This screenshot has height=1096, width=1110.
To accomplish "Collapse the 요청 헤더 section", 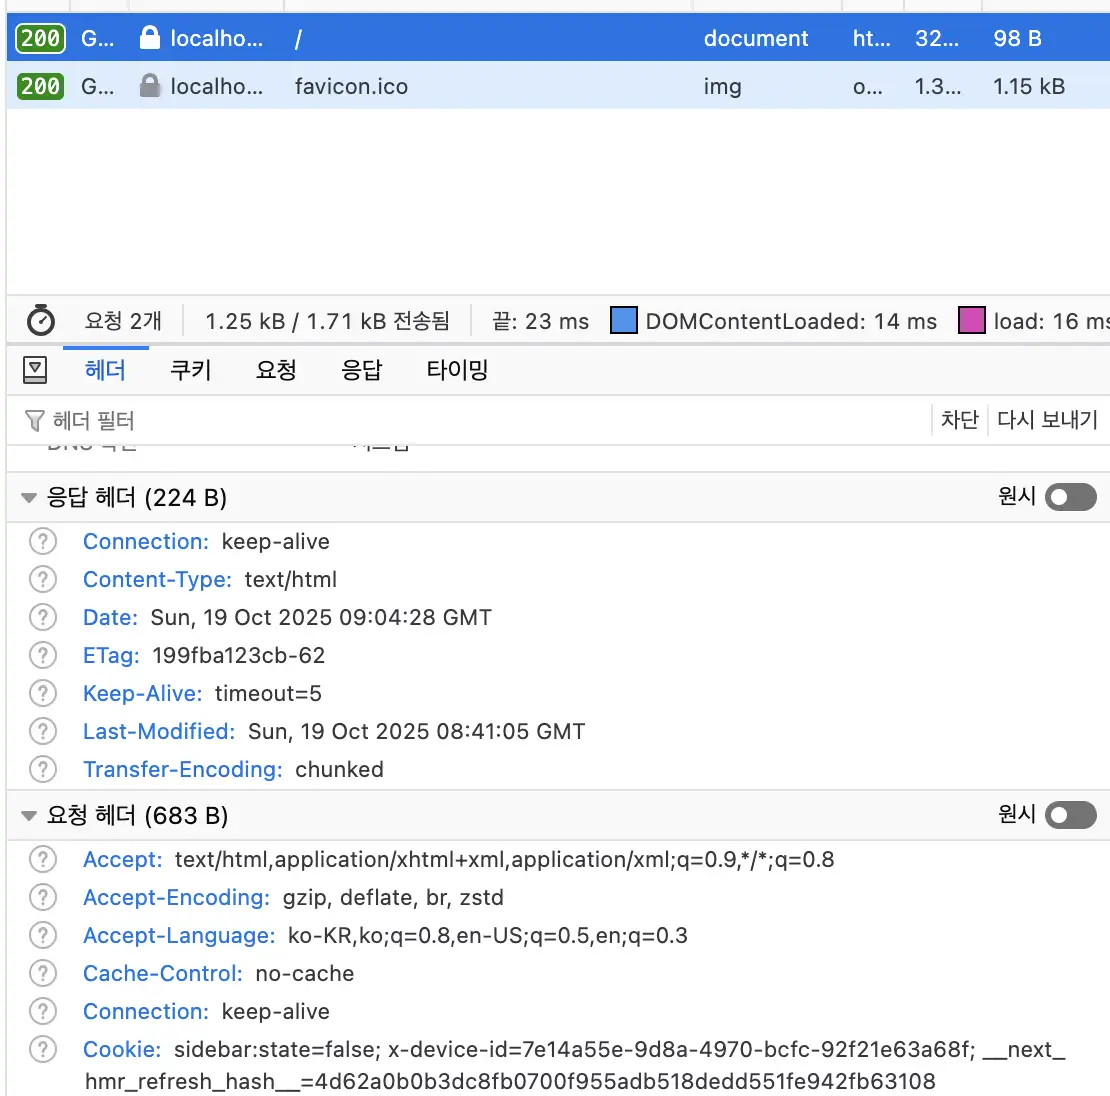I will point(29,816).
